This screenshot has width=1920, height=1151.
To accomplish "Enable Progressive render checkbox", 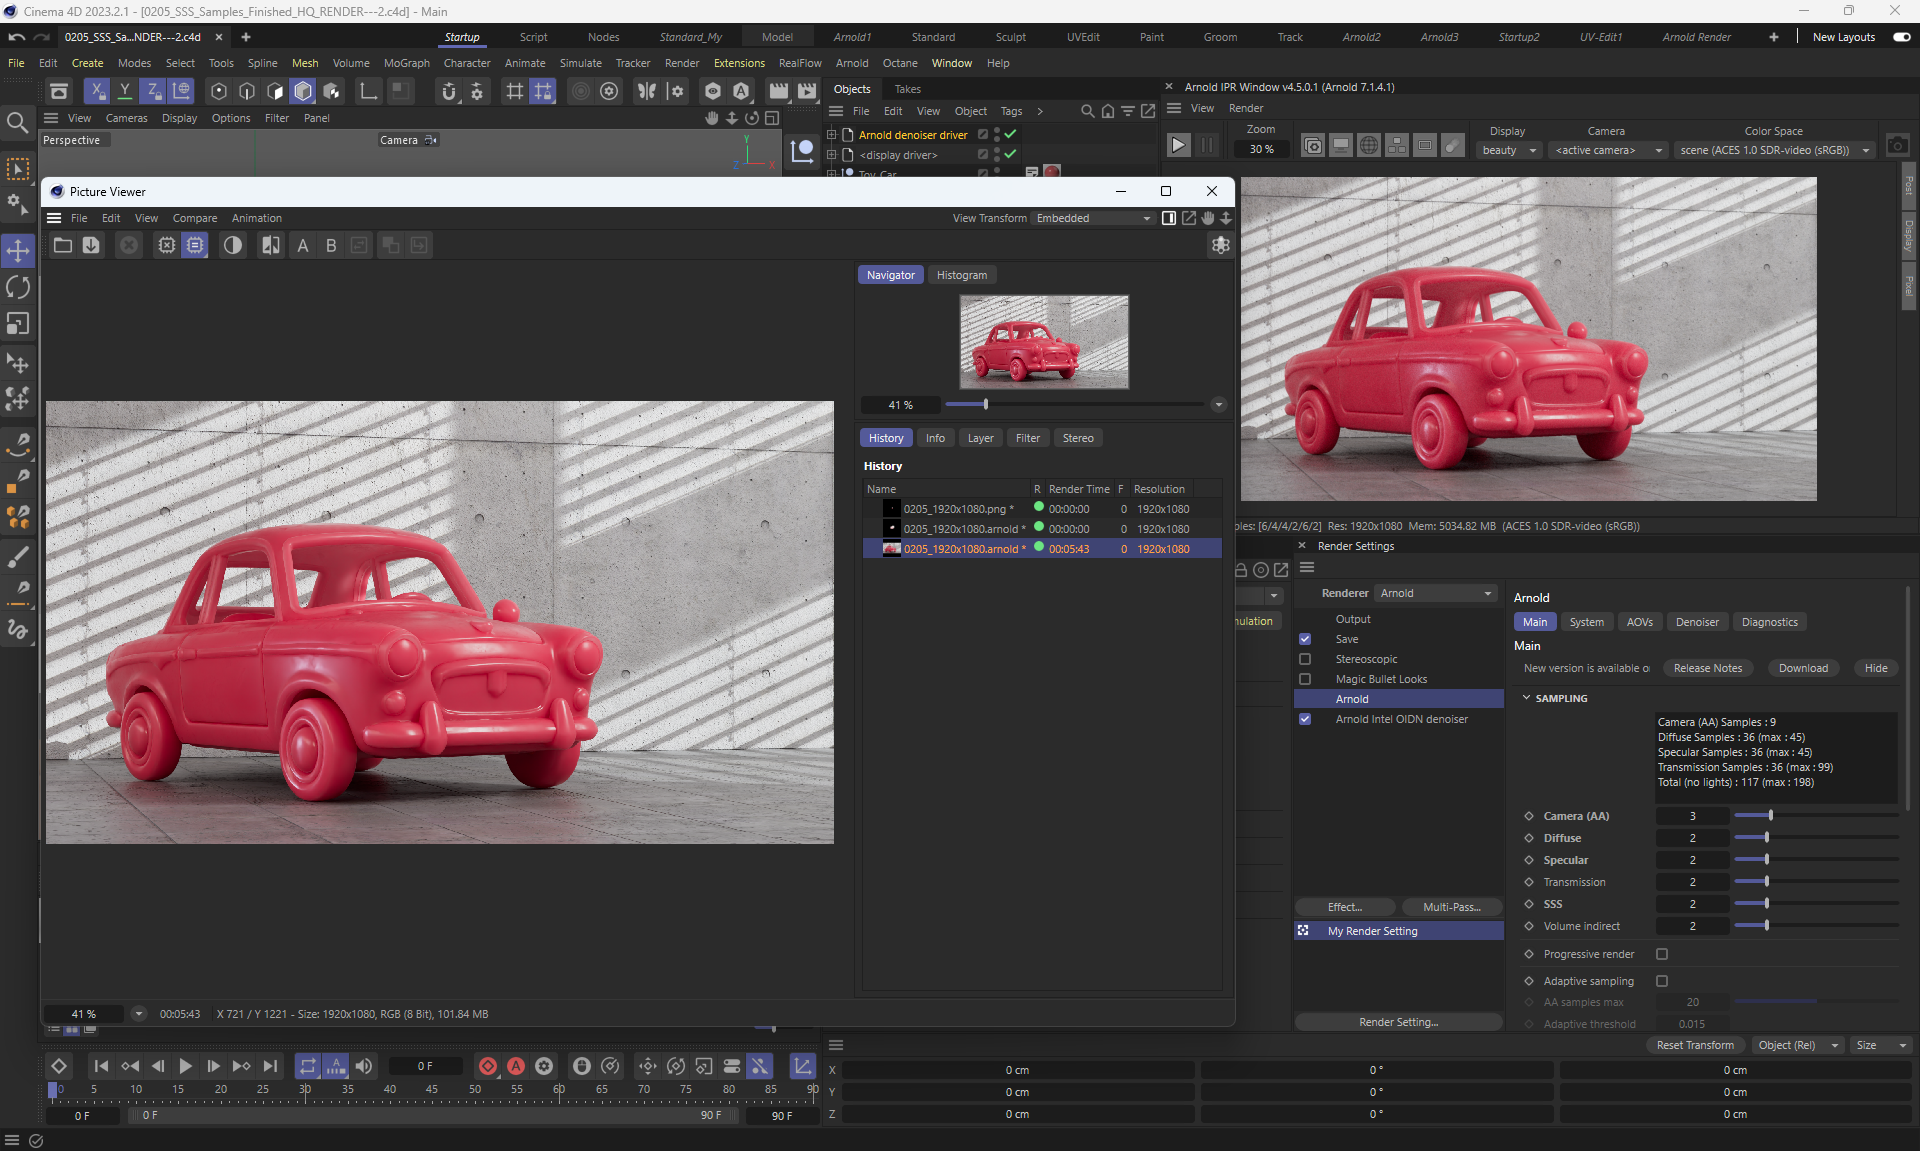I will [x=1662, y=954].
